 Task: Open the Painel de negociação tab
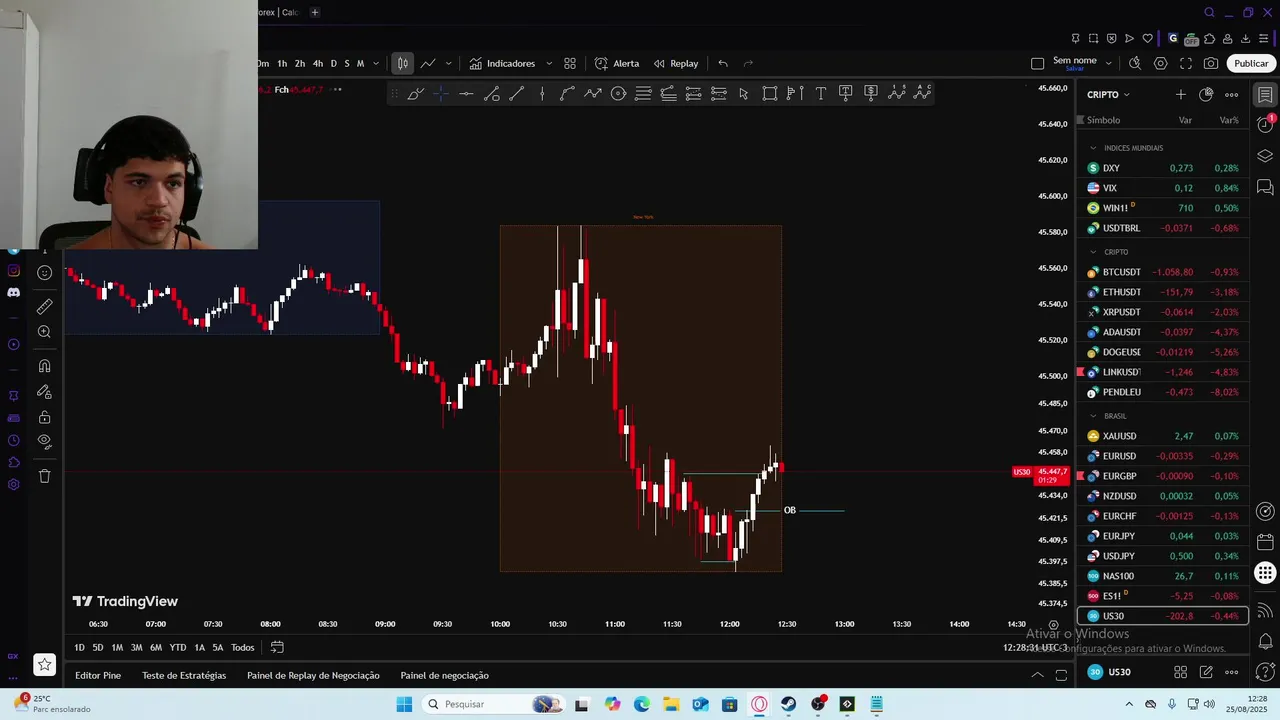point(444,675)
